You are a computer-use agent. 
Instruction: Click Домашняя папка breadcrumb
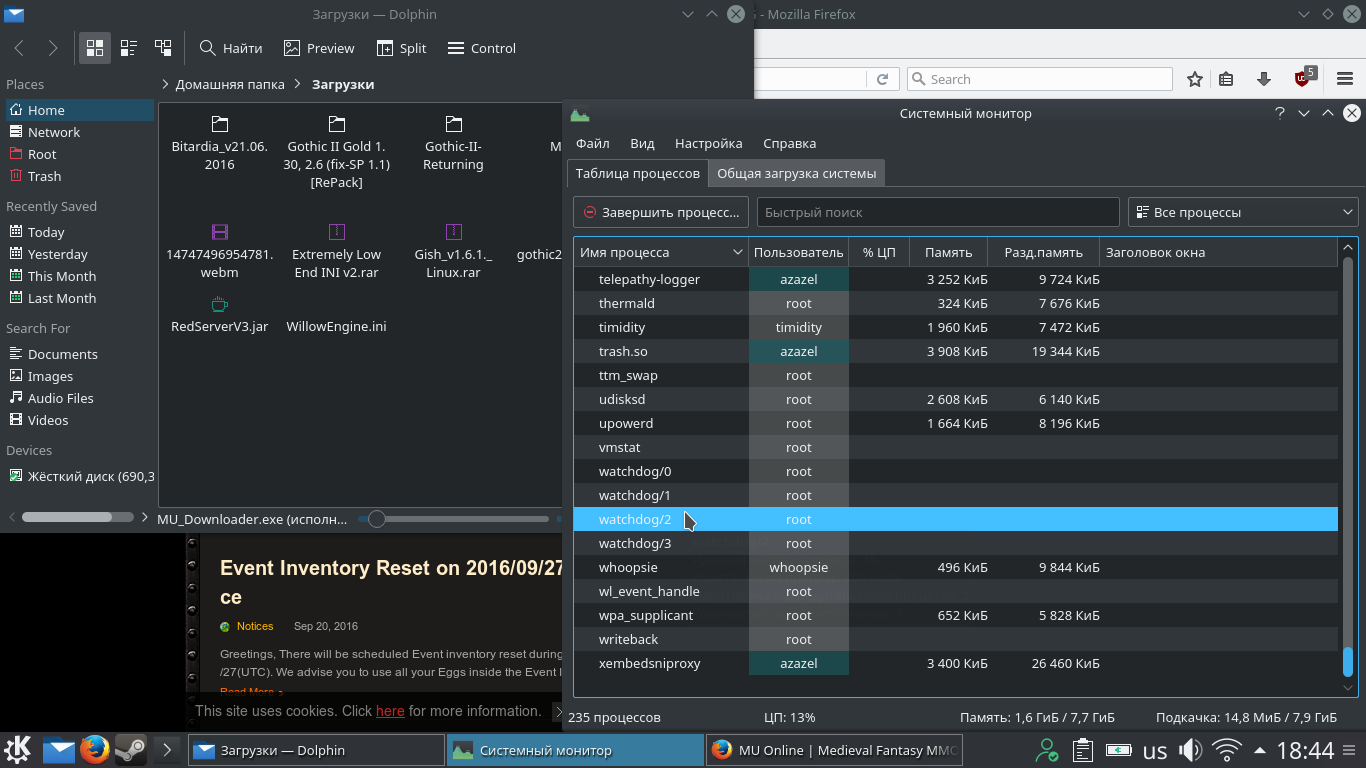(x=230, y=84)
